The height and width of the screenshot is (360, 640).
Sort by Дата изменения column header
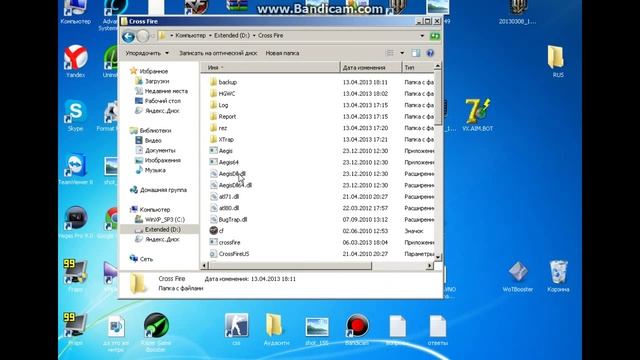point(371,67)
